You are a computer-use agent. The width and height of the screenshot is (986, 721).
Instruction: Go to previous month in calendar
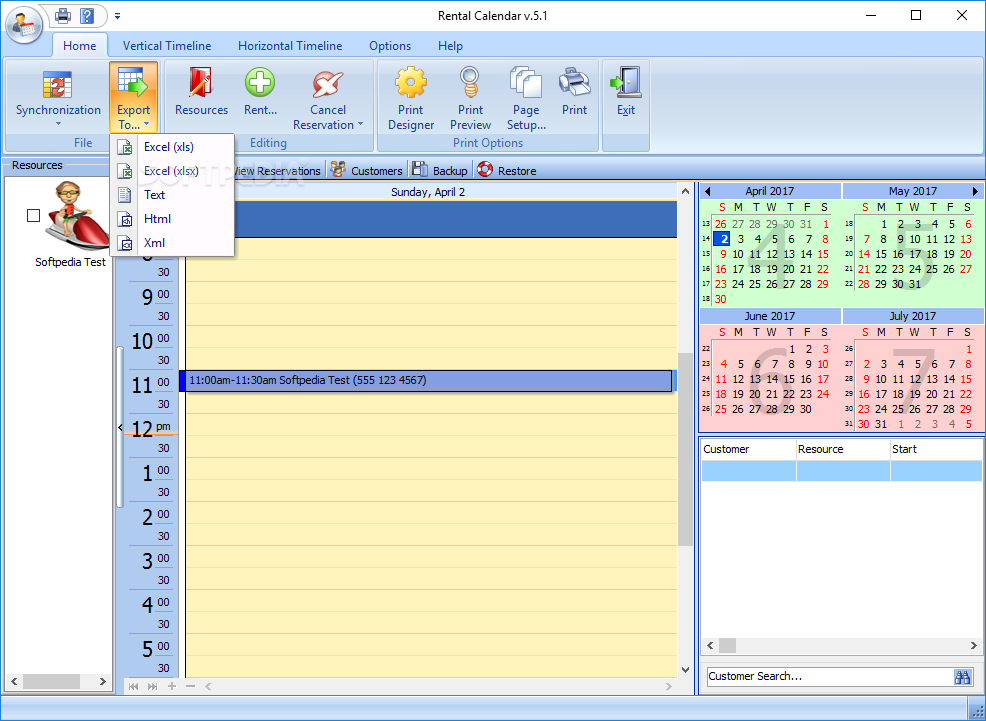[x=707, y=191]
